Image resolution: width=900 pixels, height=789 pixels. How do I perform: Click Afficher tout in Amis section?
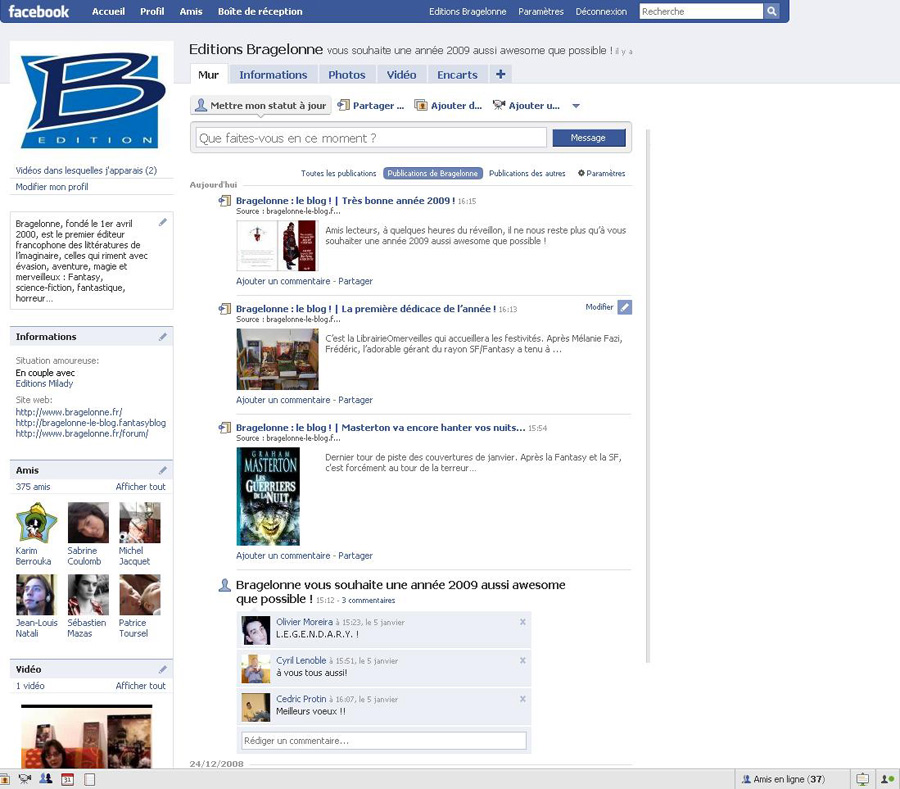point(141,487)
